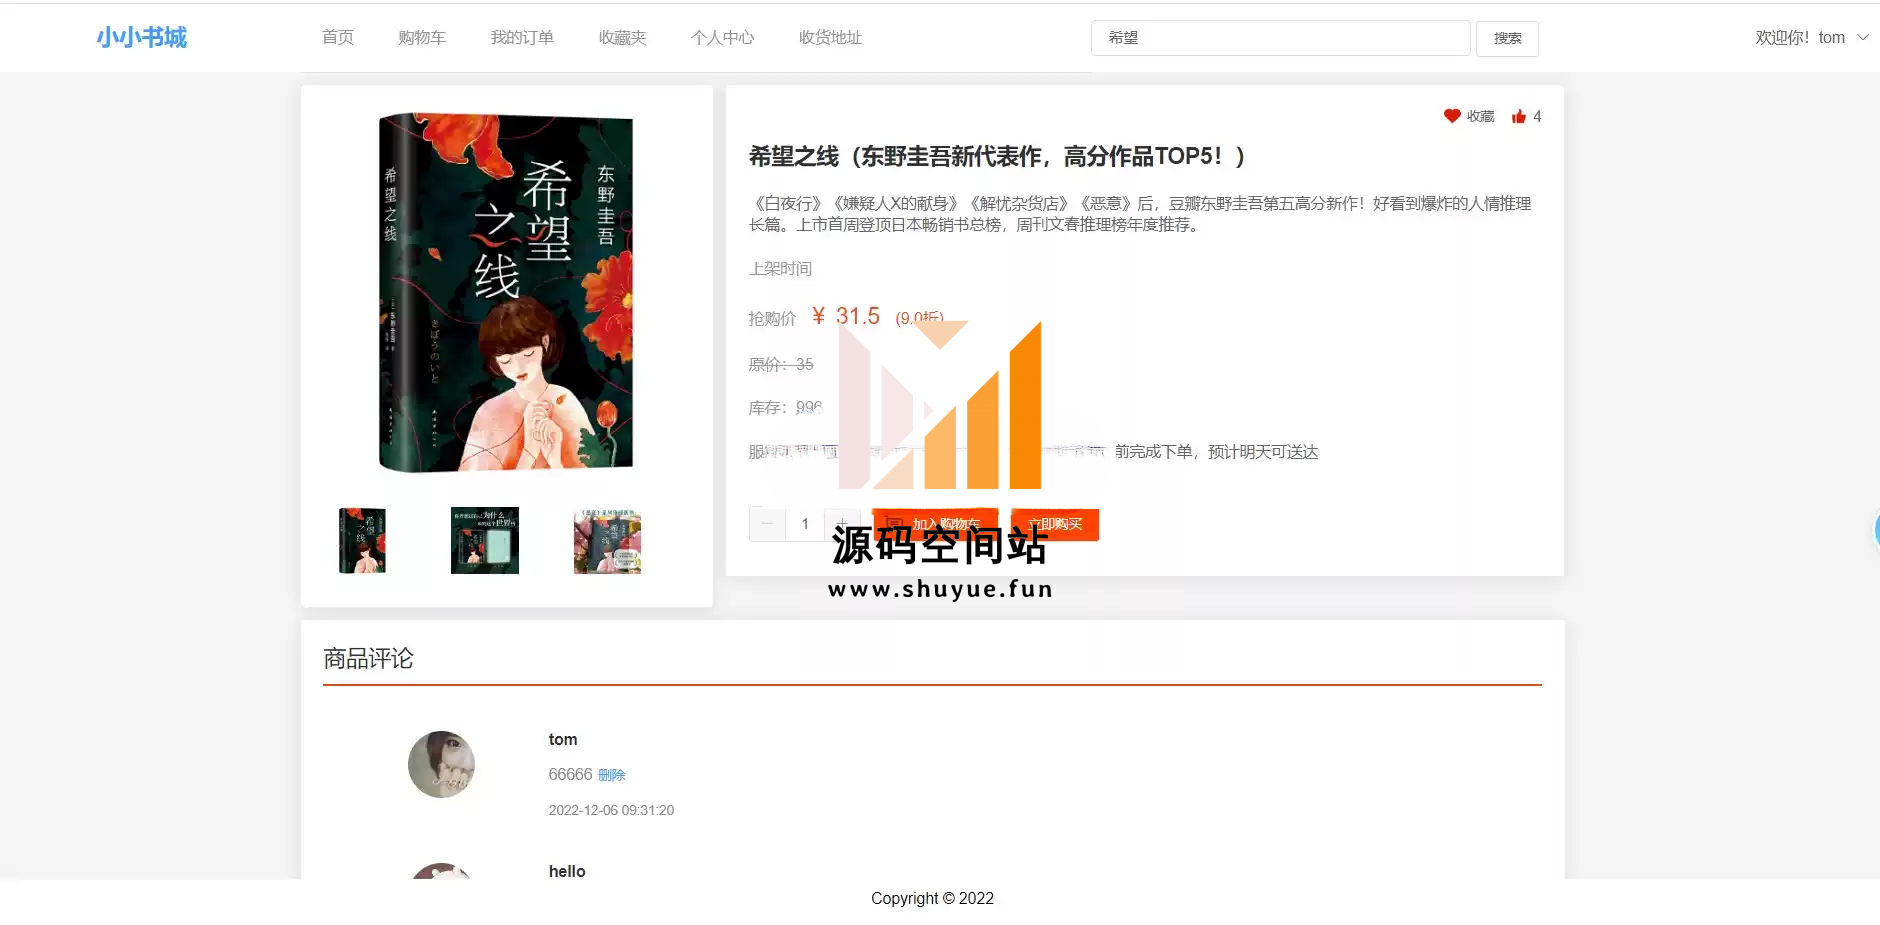The height and width of the screenshot is (925, 1880).
Task: Click the large 希望之线 cover image
Action: 506,292
